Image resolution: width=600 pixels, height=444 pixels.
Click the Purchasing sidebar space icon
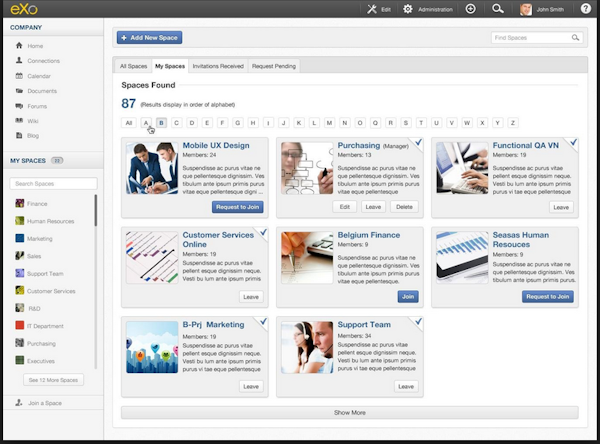click(20, 343)
